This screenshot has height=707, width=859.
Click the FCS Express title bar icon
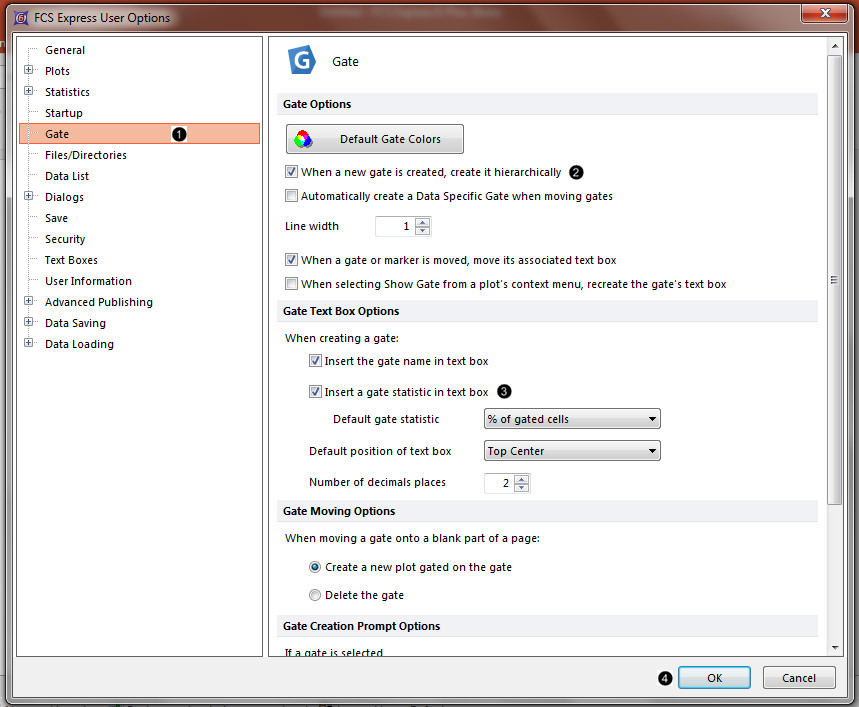click(x=21, y=17)
